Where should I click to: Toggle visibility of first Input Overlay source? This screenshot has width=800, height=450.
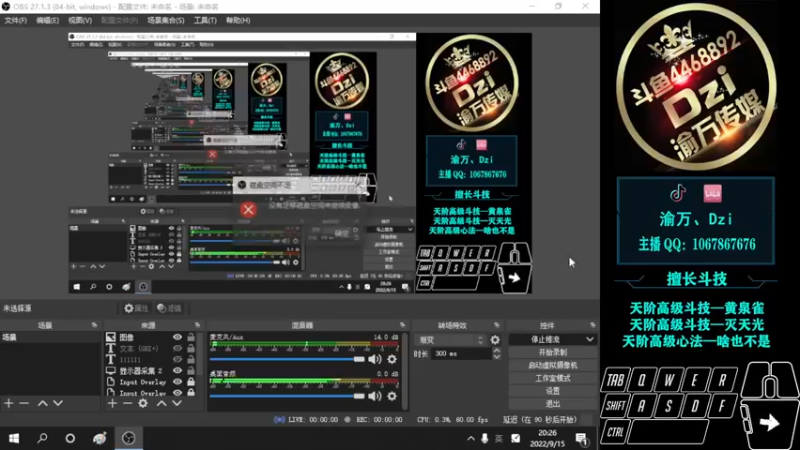tap(178, 382)
